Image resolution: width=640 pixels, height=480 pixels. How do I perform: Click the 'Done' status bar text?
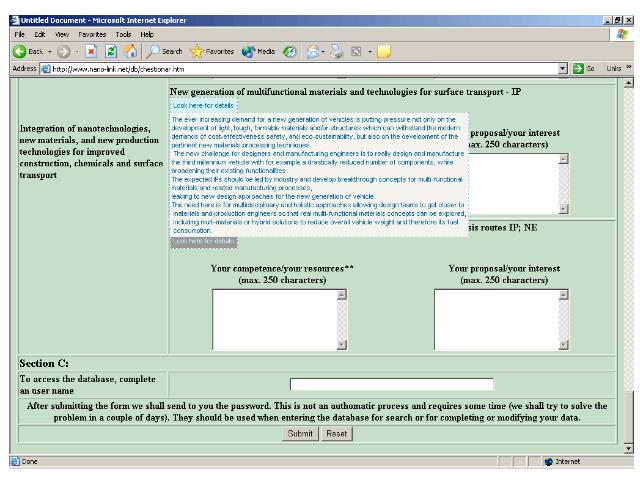click(29, 462)
